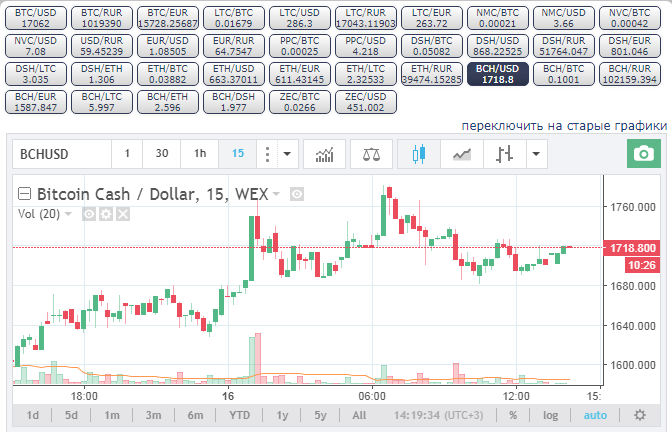Select the USD/RUR pair button
This screenshot has height=432, width=672.
(102, 46)
